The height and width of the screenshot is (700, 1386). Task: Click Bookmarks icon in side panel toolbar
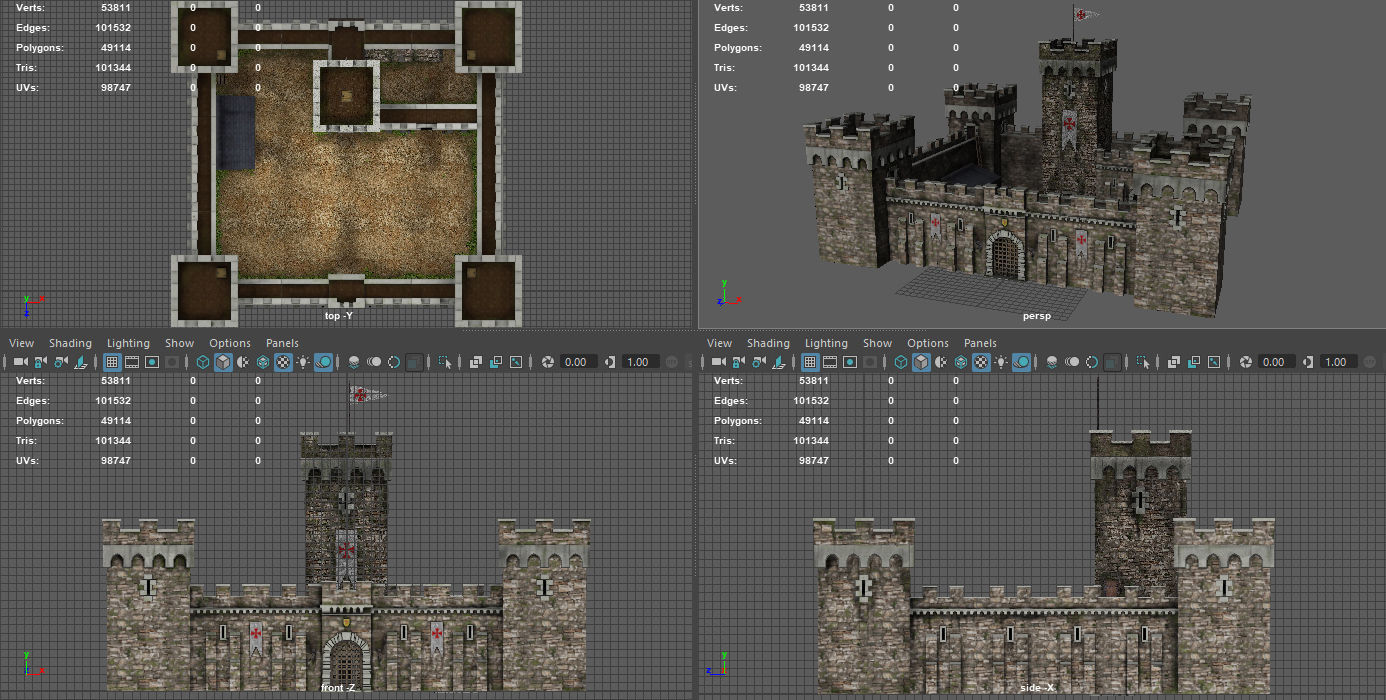click(x=781, y=362)
